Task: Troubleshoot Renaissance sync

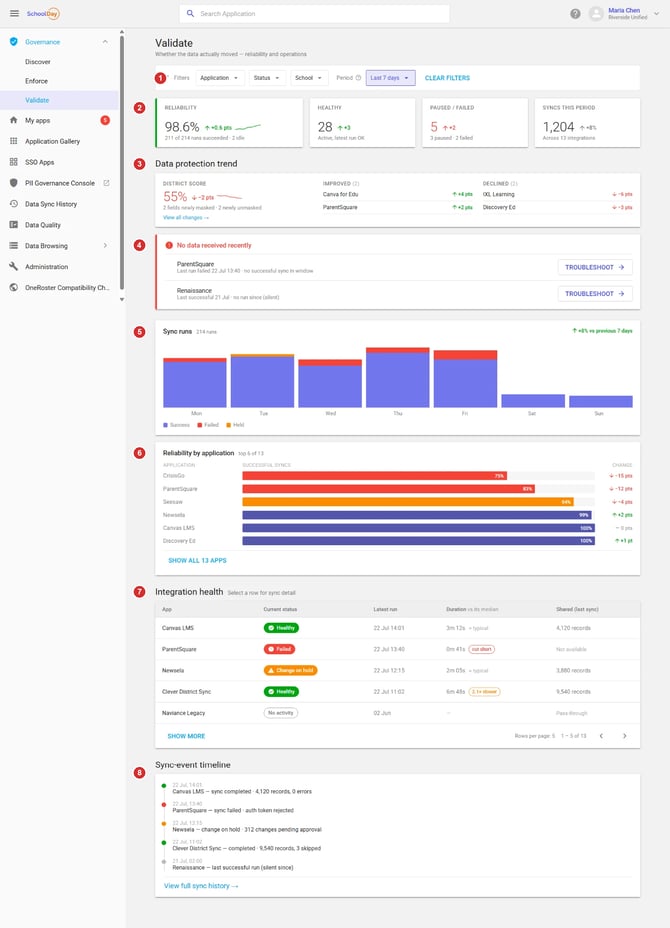Action: pos(595,294)
